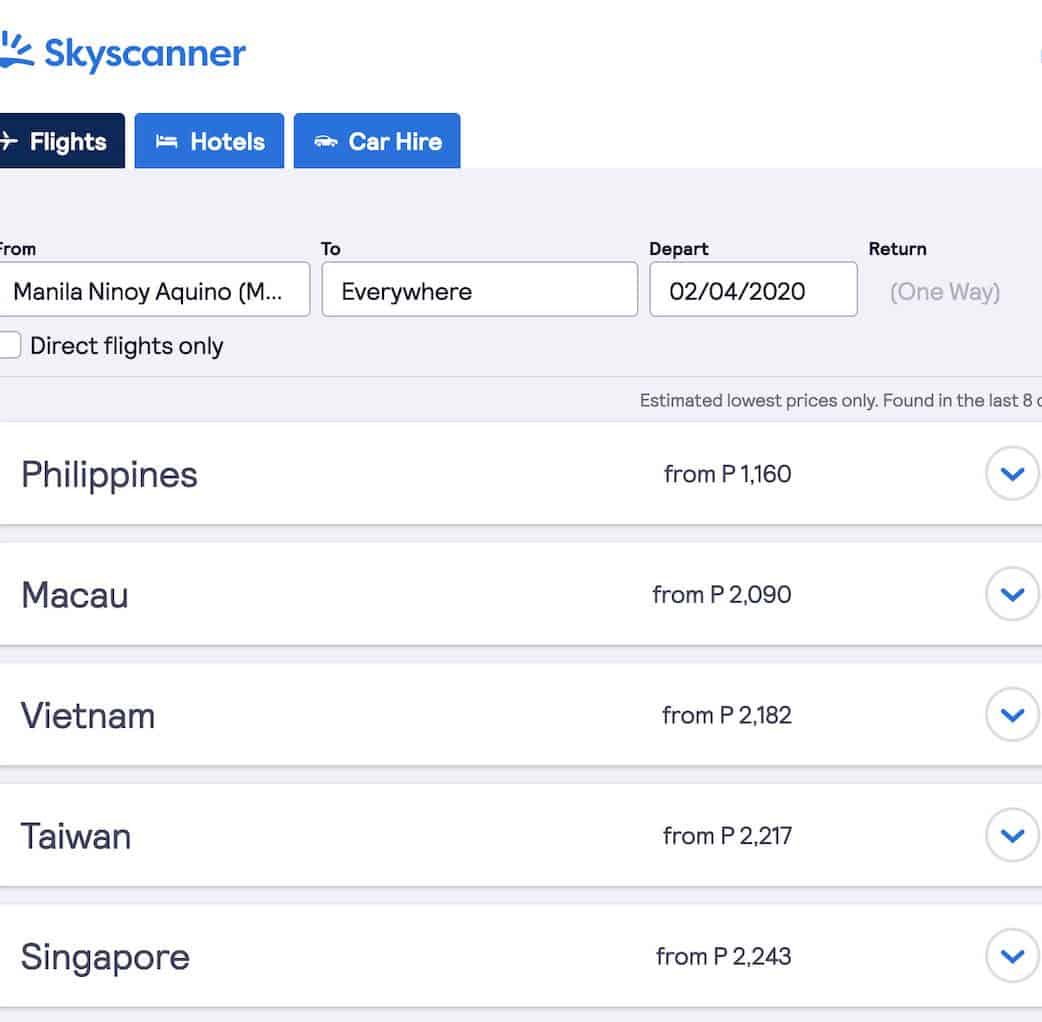
Task: Select the Macau destination name
Action: (x=75, y=595)
